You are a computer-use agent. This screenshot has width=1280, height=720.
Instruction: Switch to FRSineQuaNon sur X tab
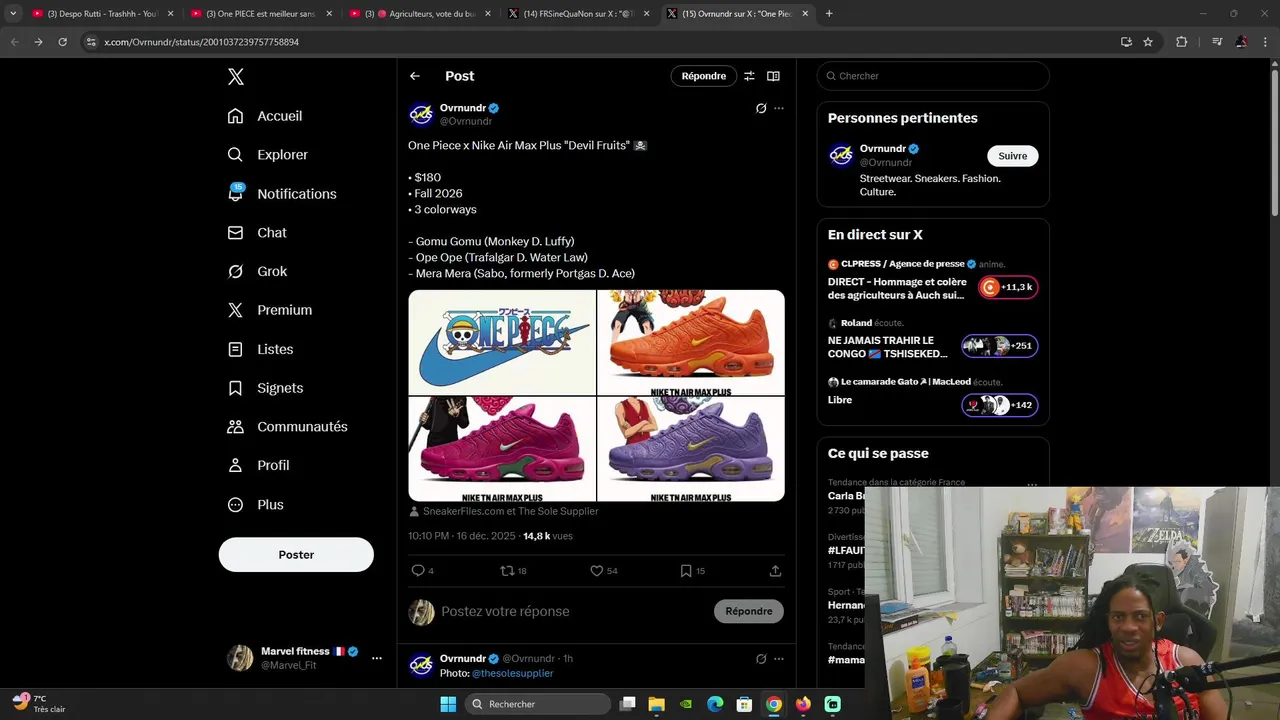coord(579,14)
